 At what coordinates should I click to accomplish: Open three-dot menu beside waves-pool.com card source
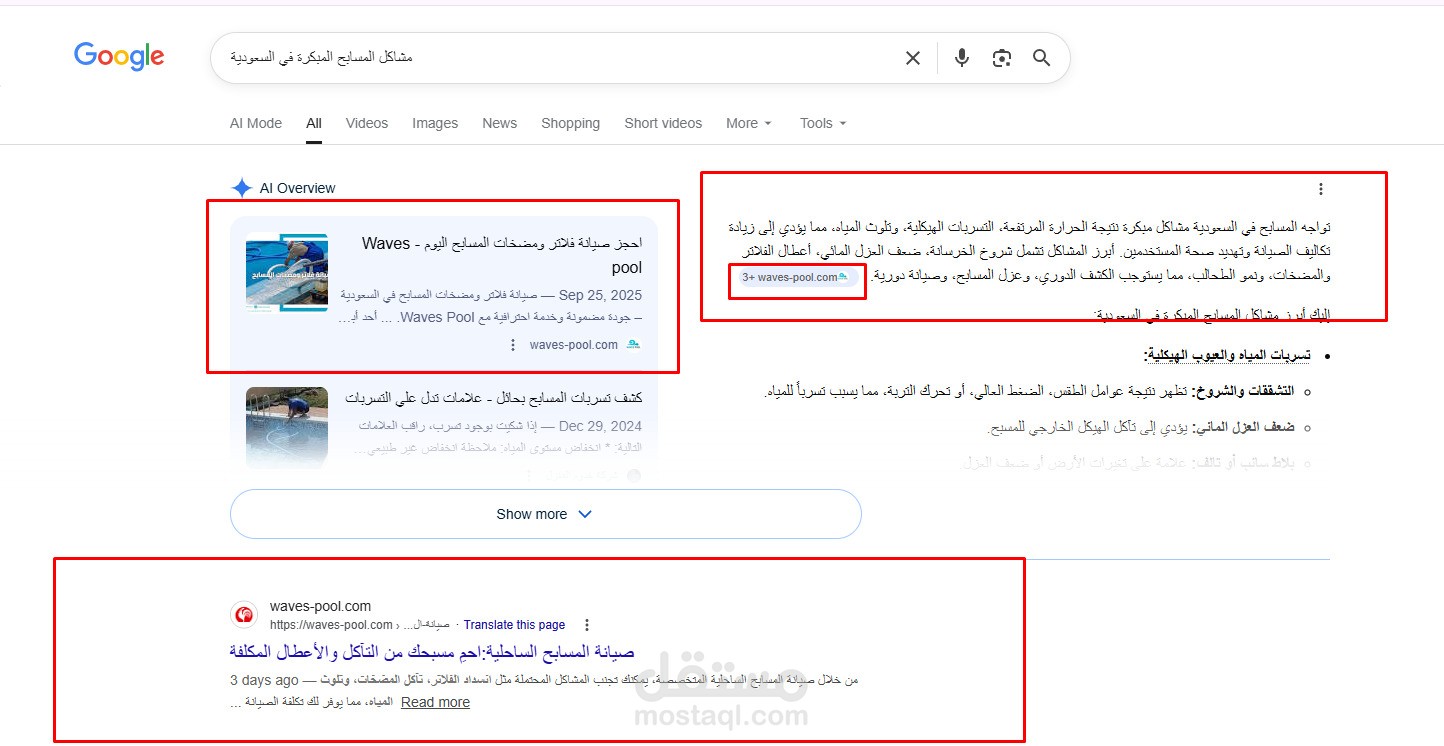point(513,345)
